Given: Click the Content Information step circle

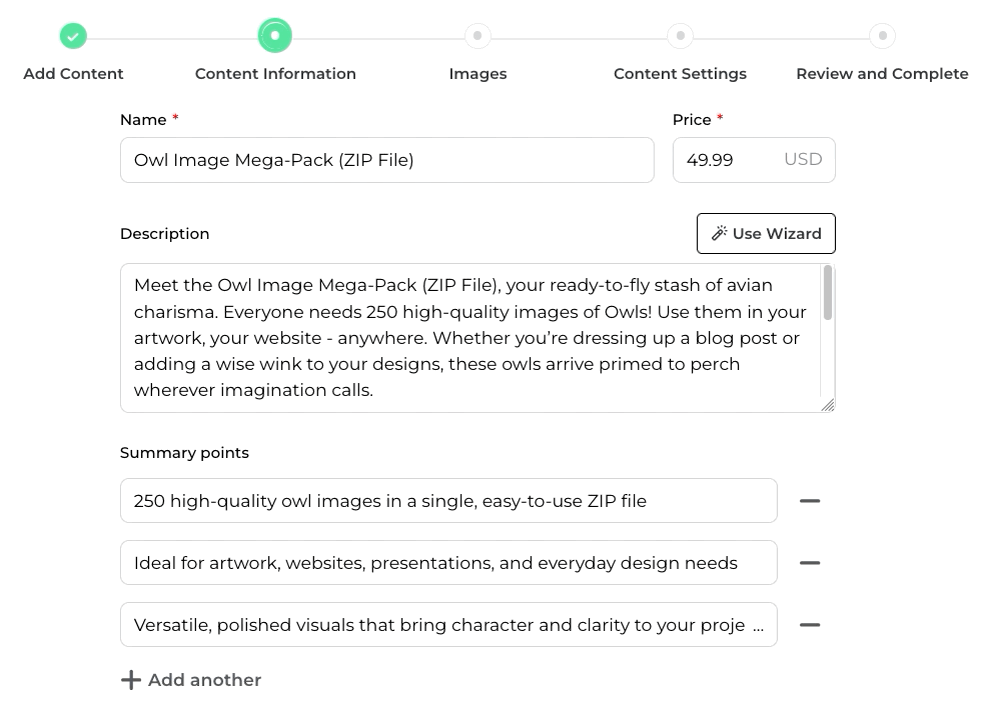Looking at the screenshot, I should click(275, 37).
